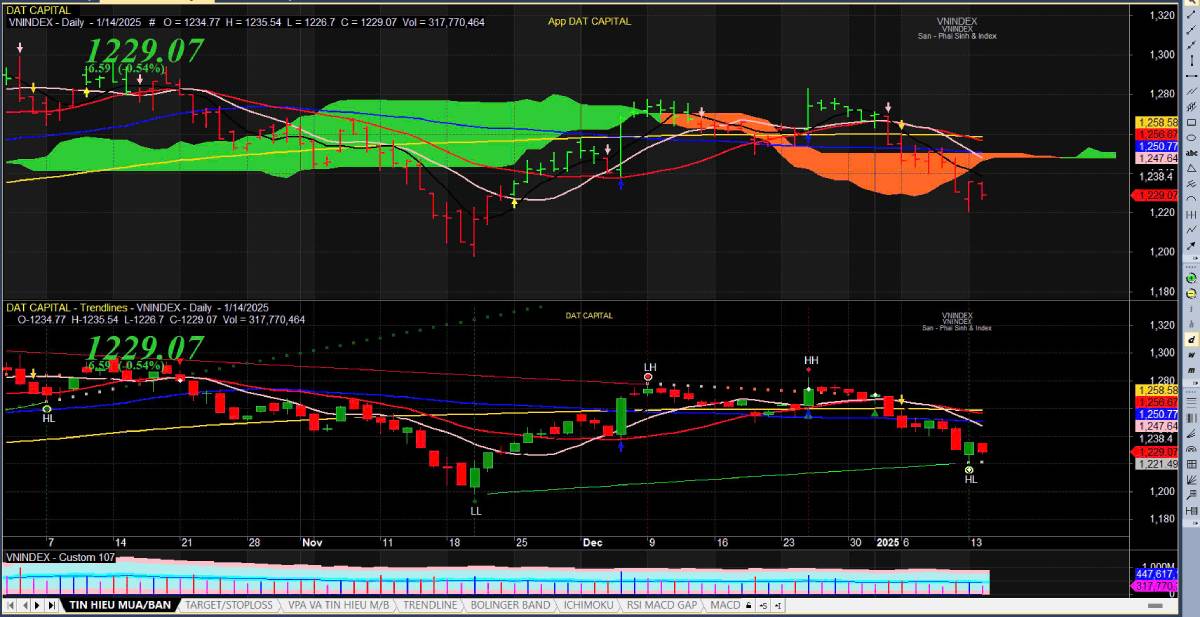Switch to the BOLINGER BAND tab
Viewport: 1200px width, 617px height.
coord(513,606)
